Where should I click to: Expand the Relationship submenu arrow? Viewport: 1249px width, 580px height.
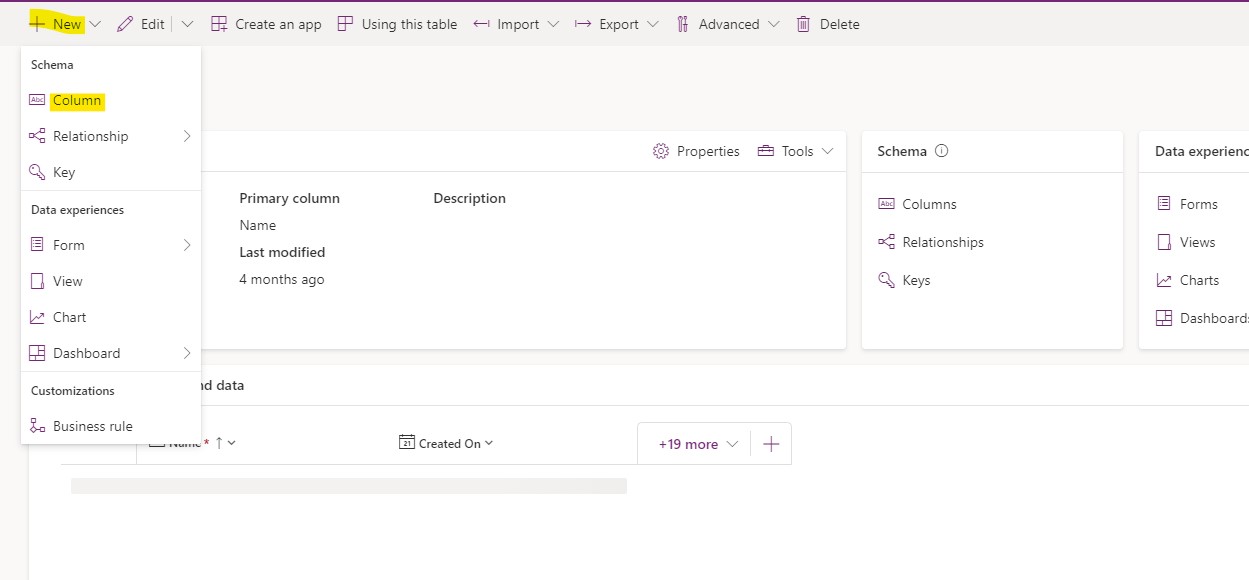coord(187,136)
